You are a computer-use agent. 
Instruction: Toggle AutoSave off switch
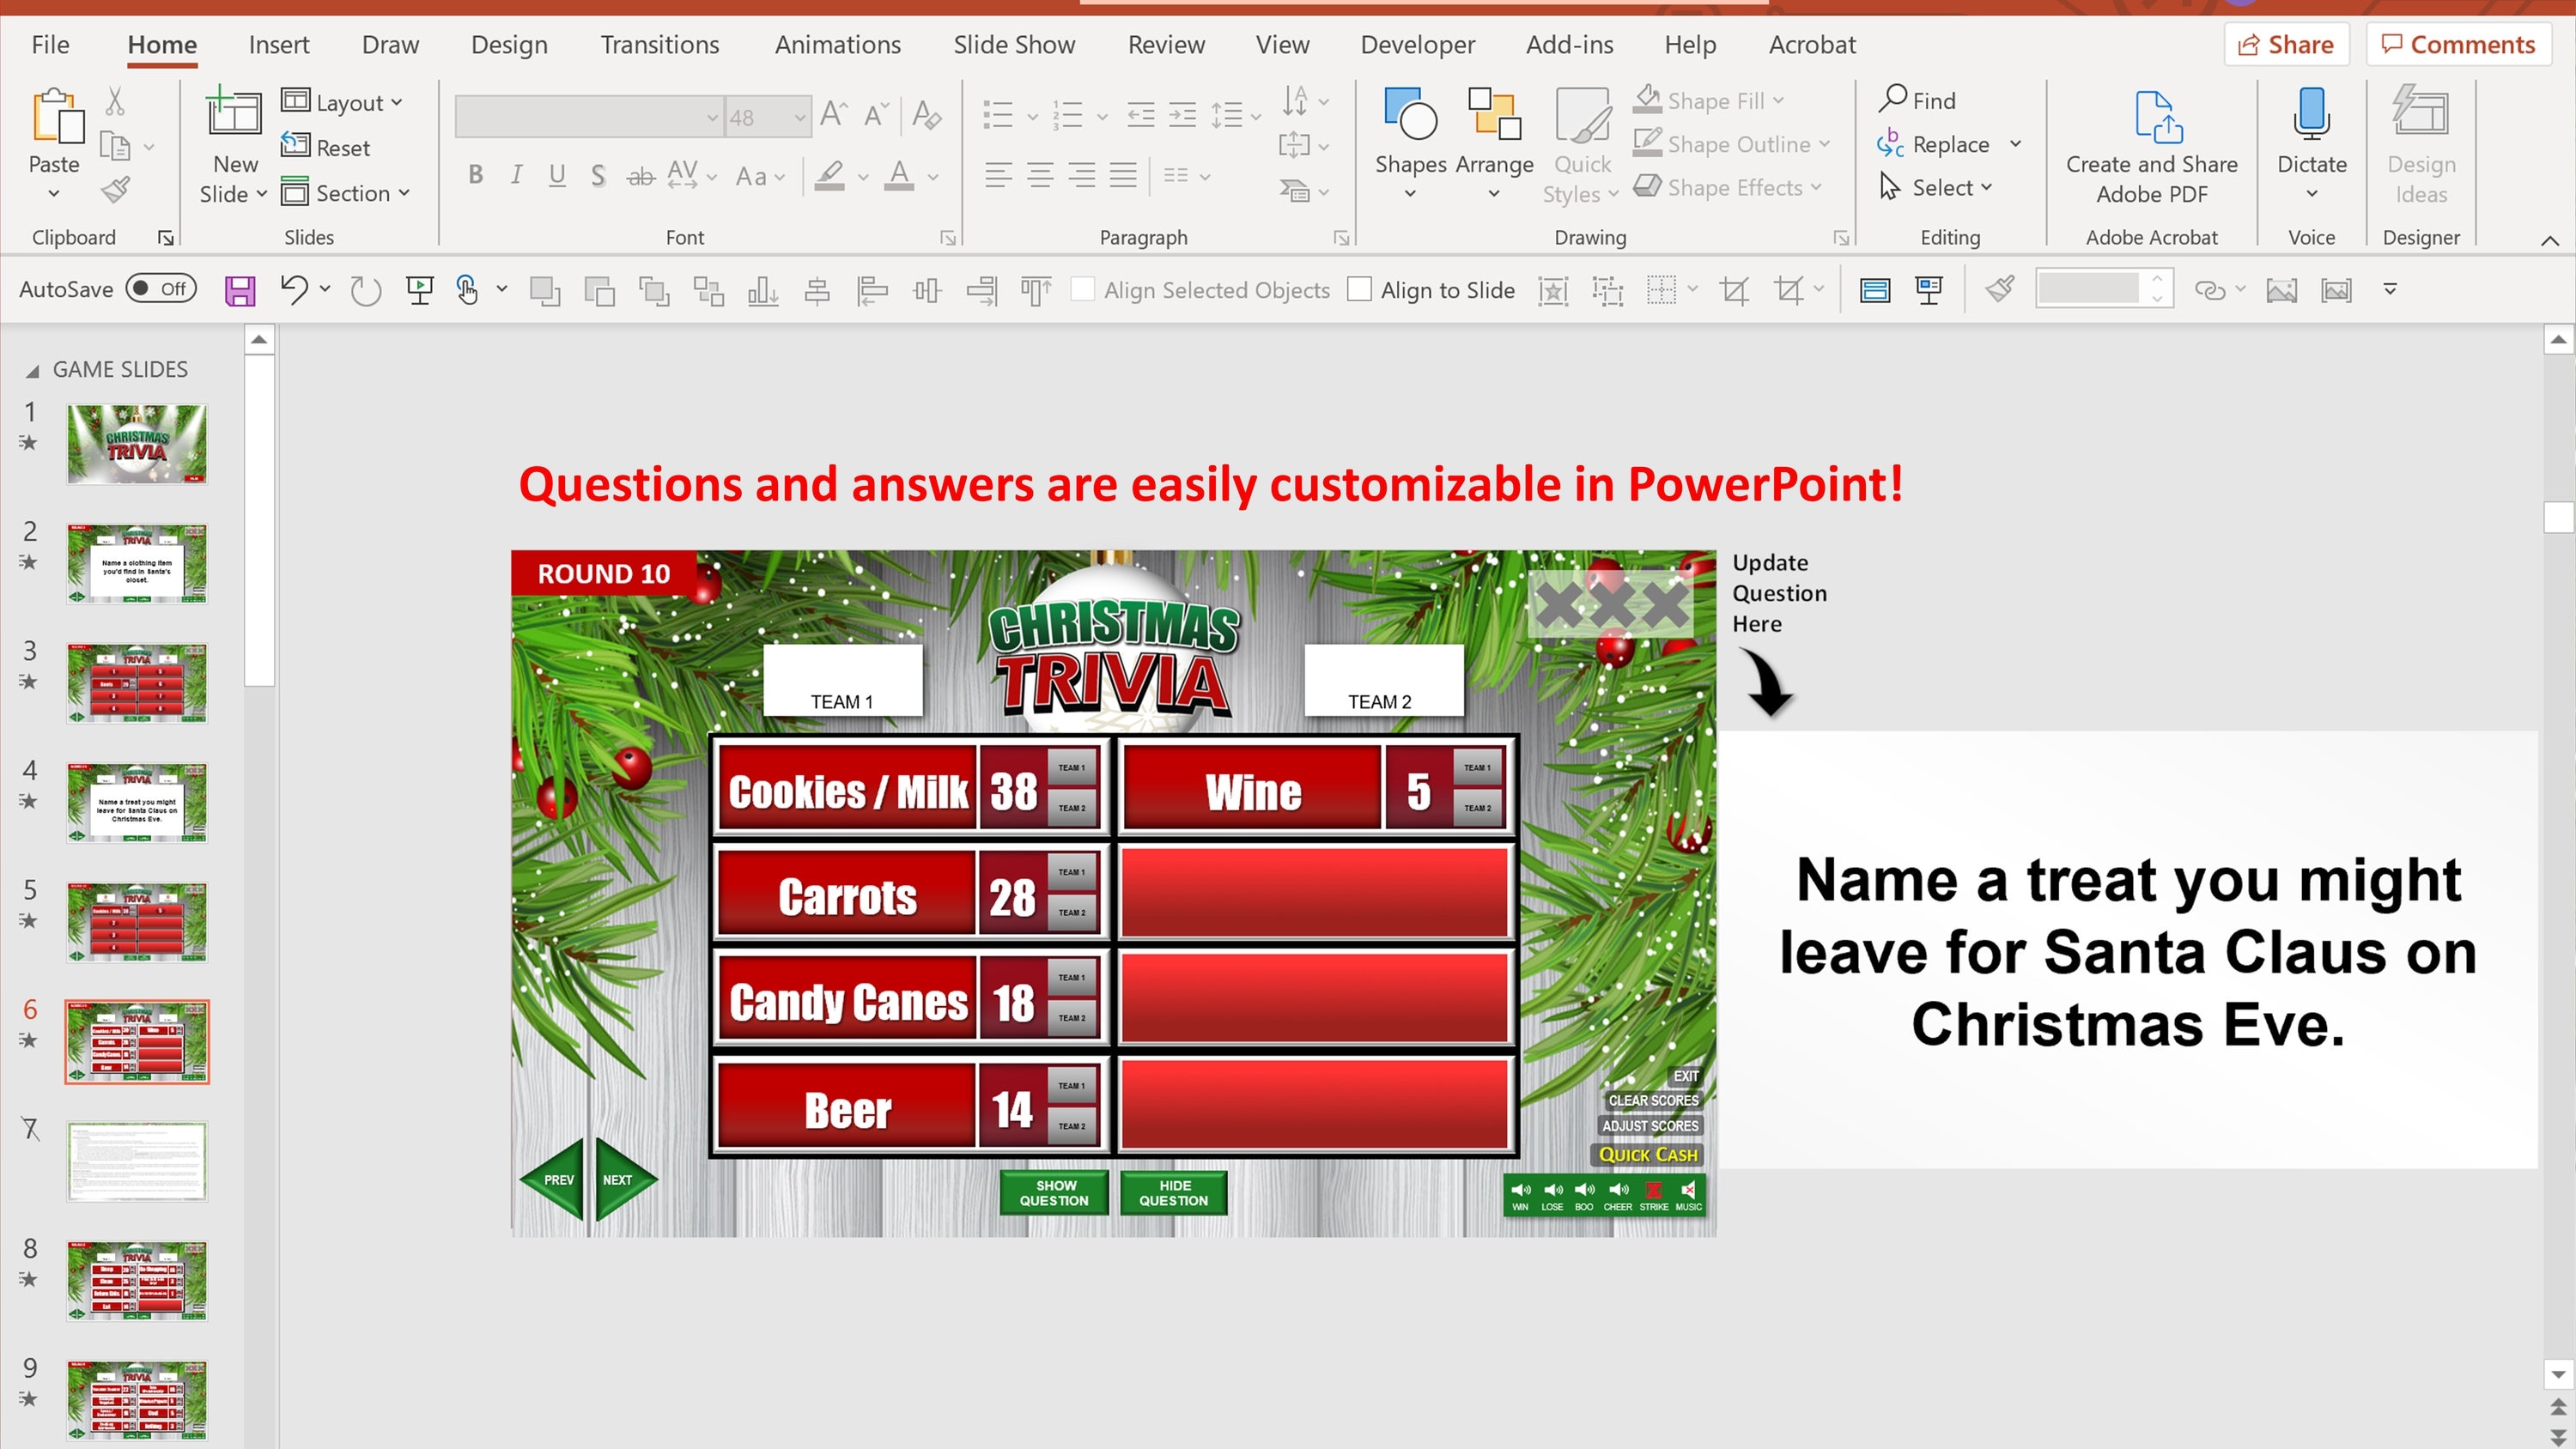click(160, 289)
